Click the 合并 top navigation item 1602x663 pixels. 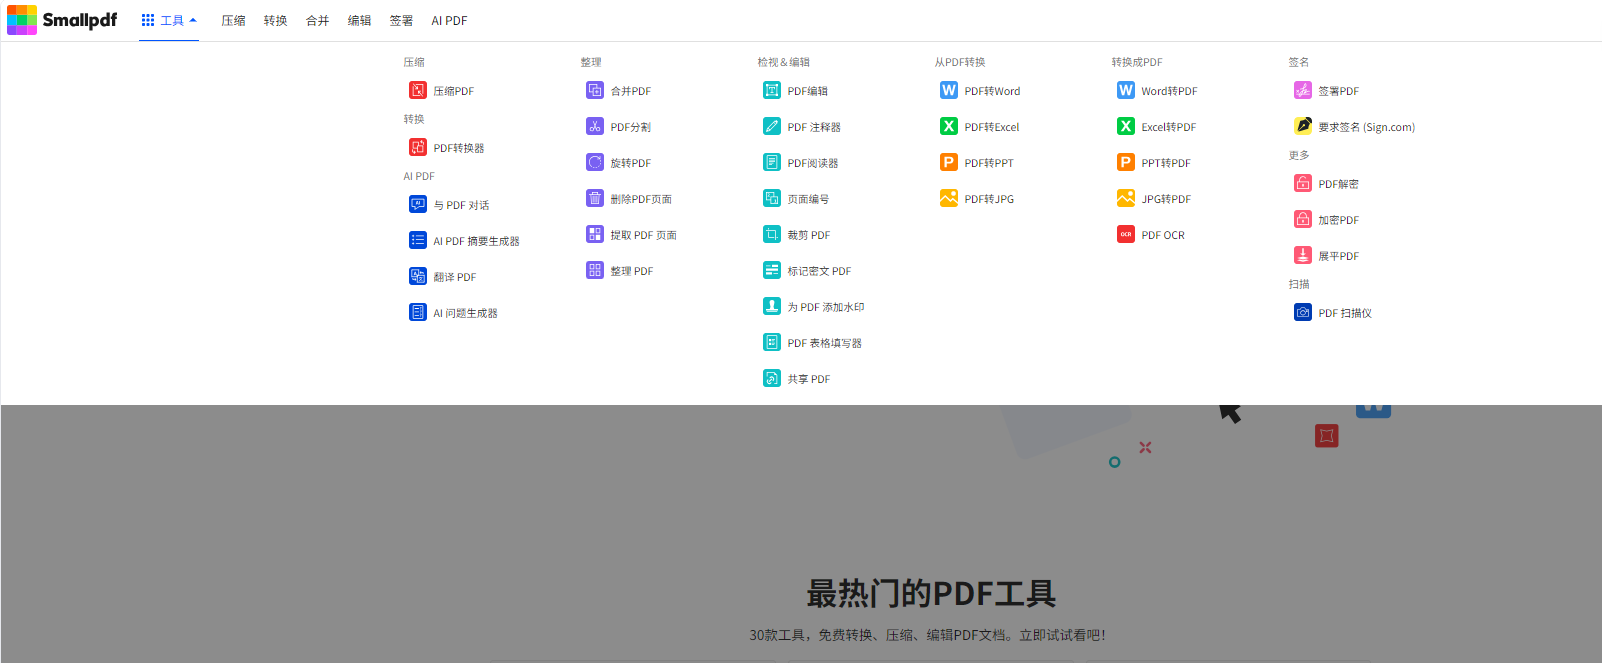[x=317, y=21]
